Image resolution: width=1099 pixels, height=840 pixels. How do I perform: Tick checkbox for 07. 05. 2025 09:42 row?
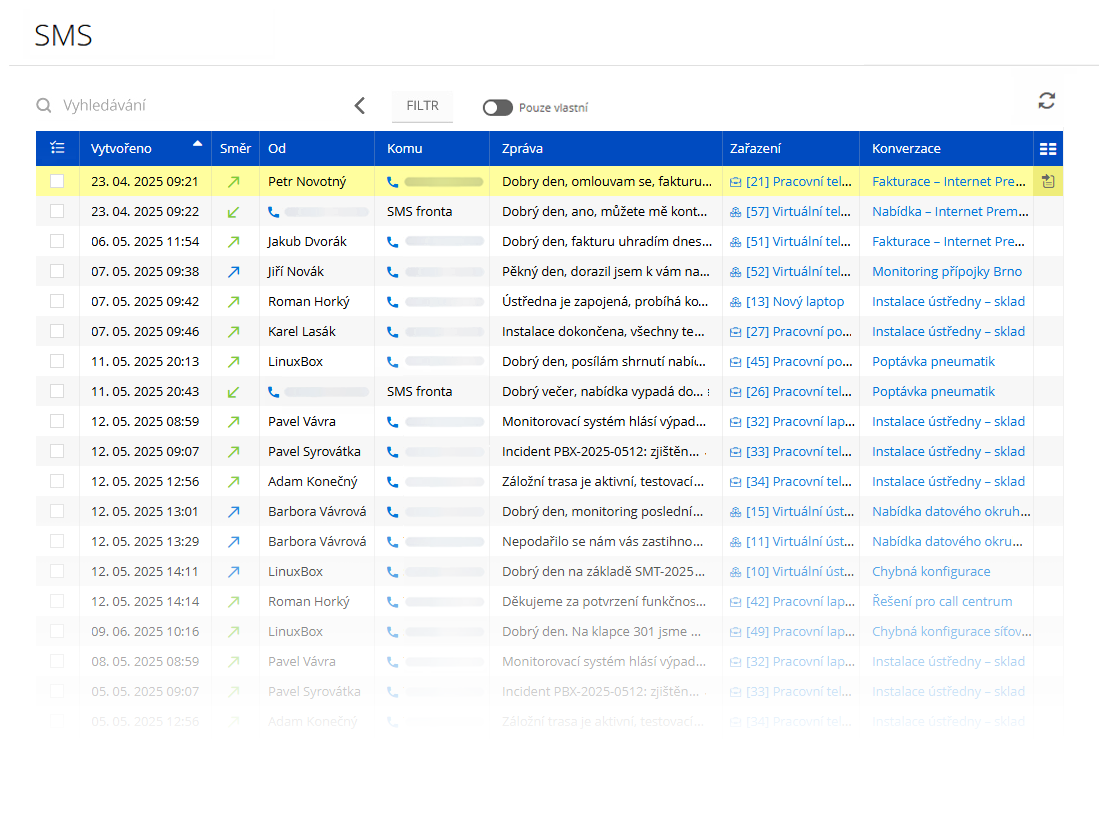pos(57,302)
